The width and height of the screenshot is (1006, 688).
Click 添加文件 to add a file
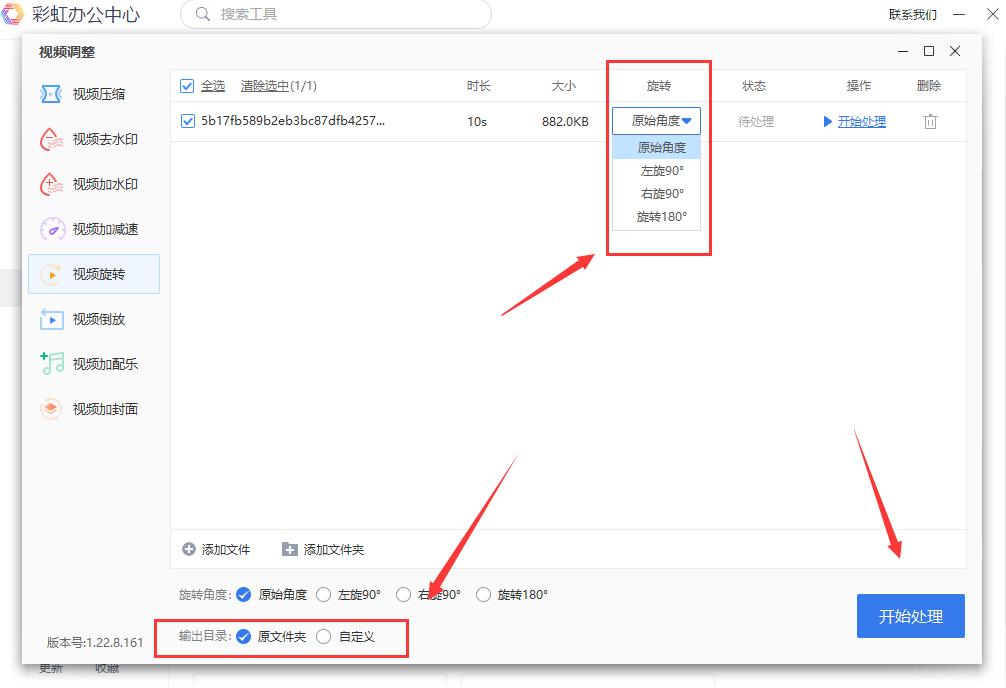(x=217, y=549)
